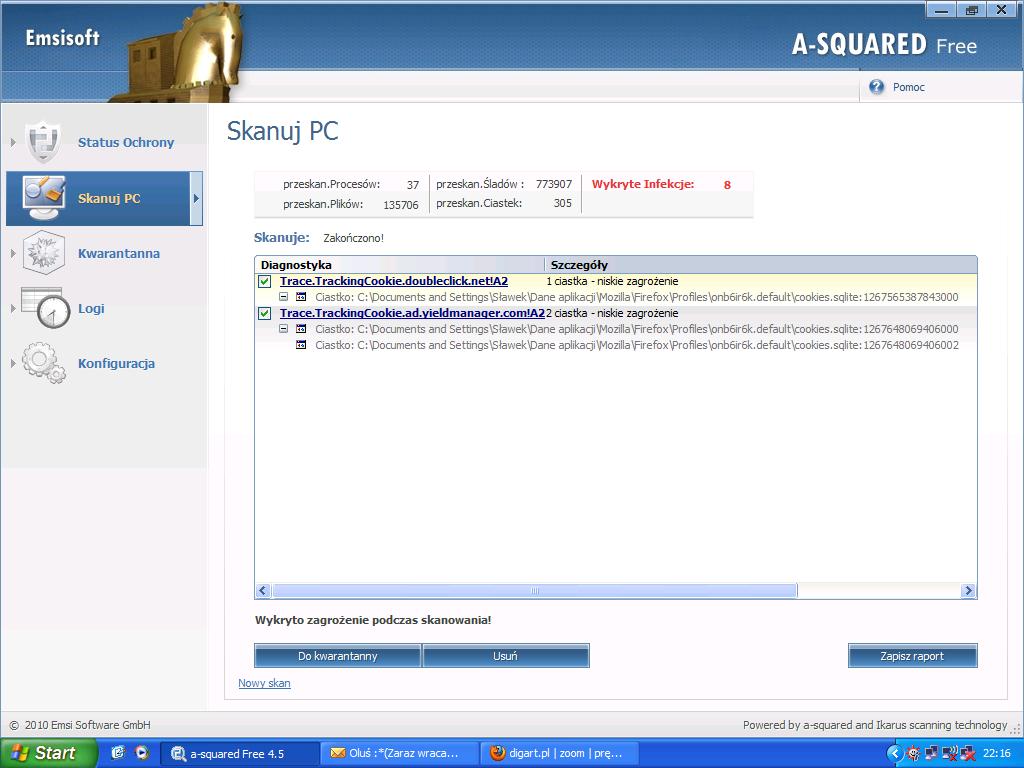Open the Trace.TrackingCookie.ad.yieldmanager.com!A2 link
This screenshot has height=768, width=1024.
tap(412, 313)
